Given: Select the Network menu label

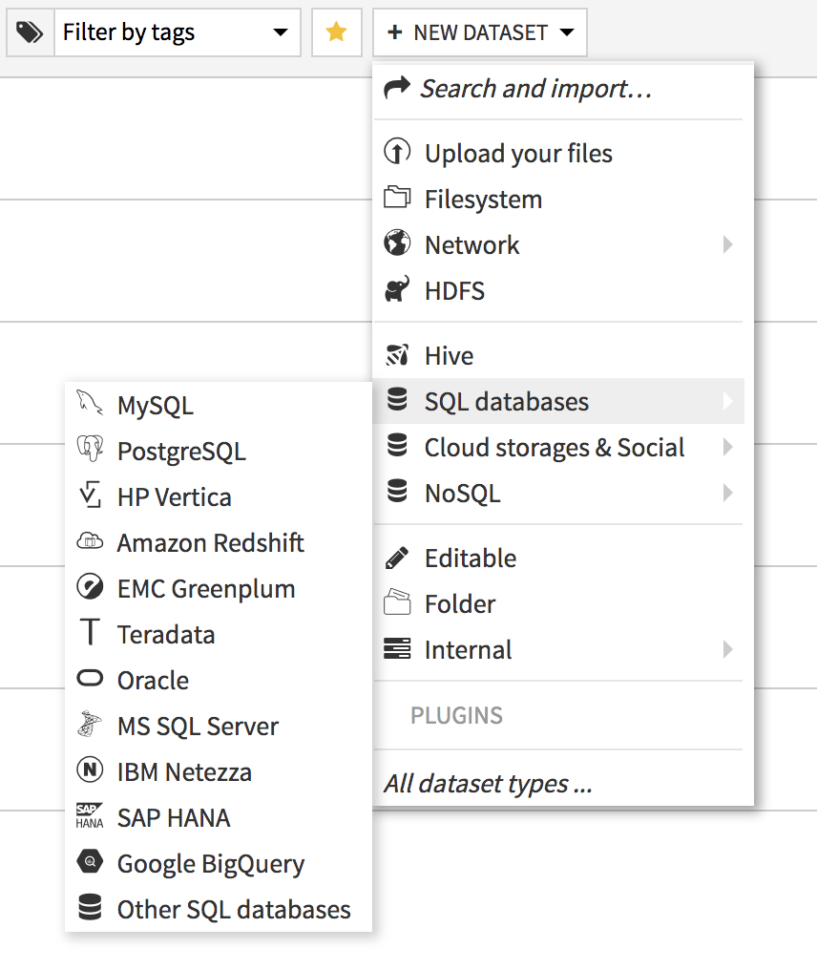Looking at the screenshot, I should 472,245.
